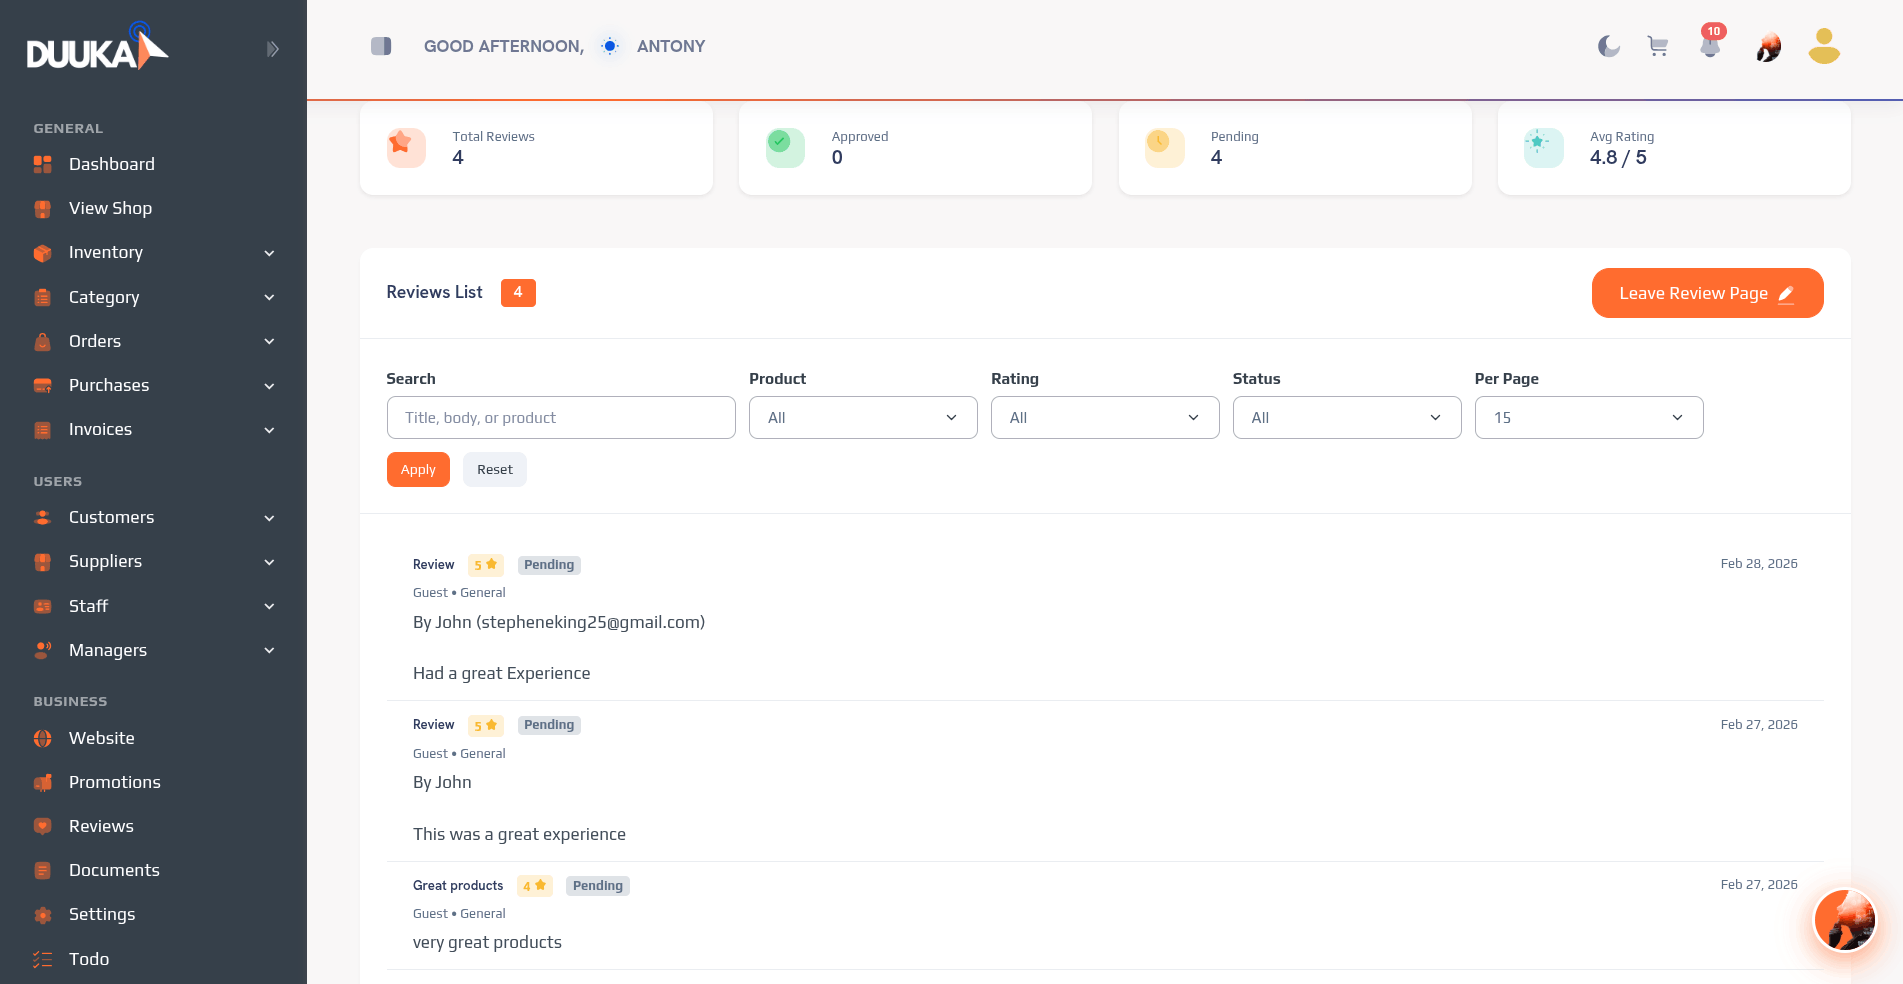Focus the Search reviews input field
This screenshot has width=1903, height=984.
click(x=561, y=418)
